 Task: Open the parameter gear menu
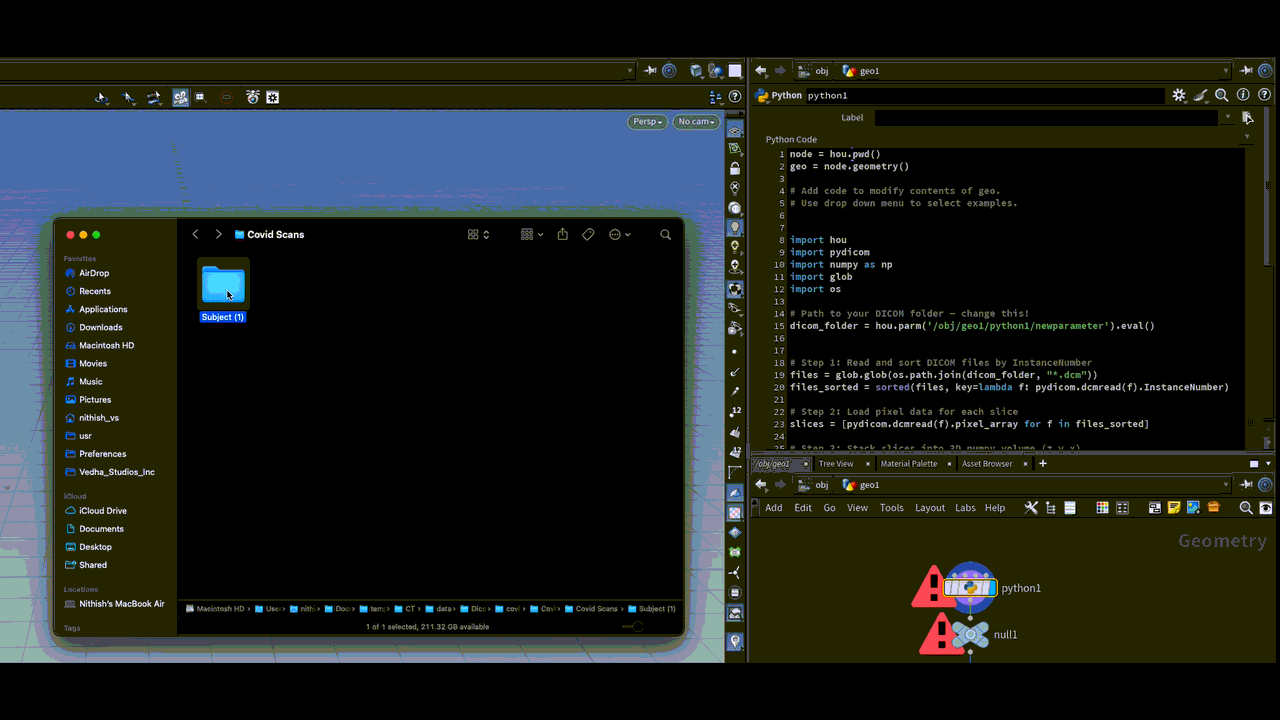[1179, 96]
